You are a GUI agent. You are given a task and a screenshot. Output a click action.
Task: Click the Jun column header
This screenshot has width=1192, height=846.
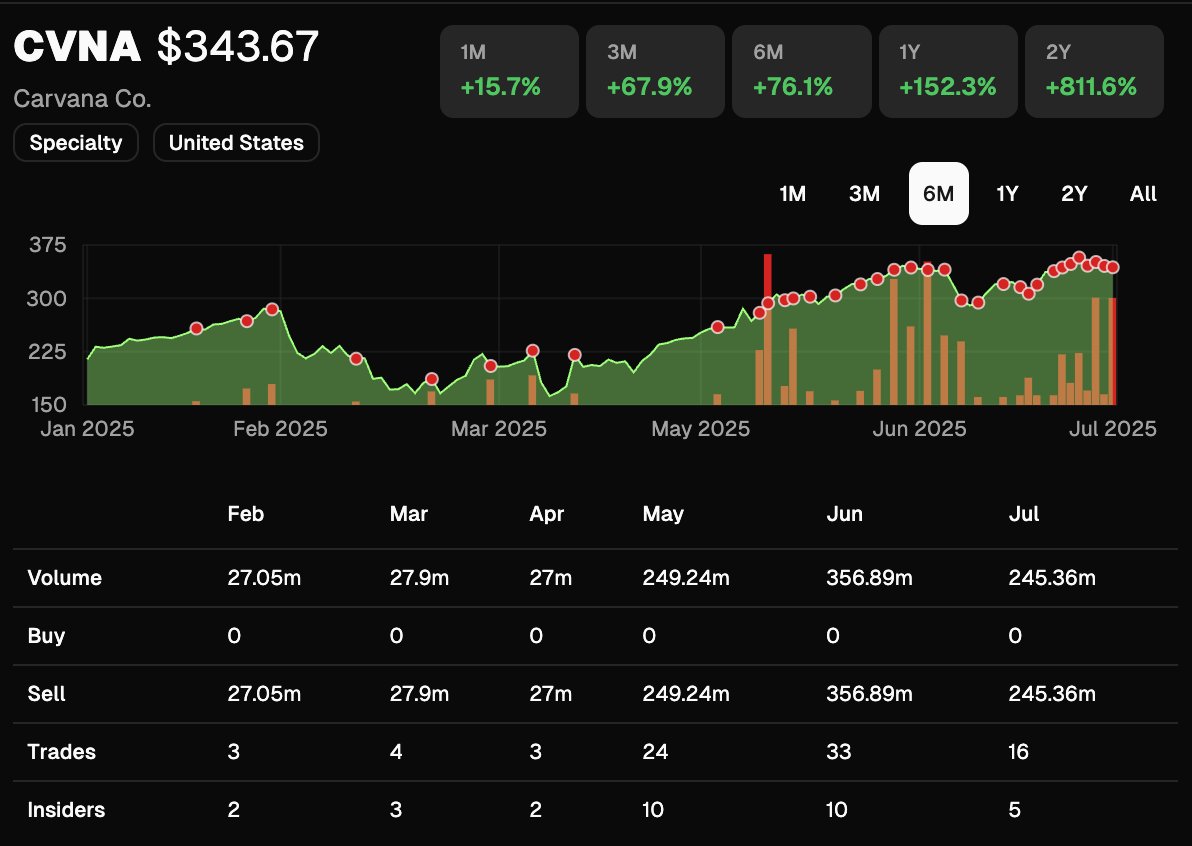[845, 514]
